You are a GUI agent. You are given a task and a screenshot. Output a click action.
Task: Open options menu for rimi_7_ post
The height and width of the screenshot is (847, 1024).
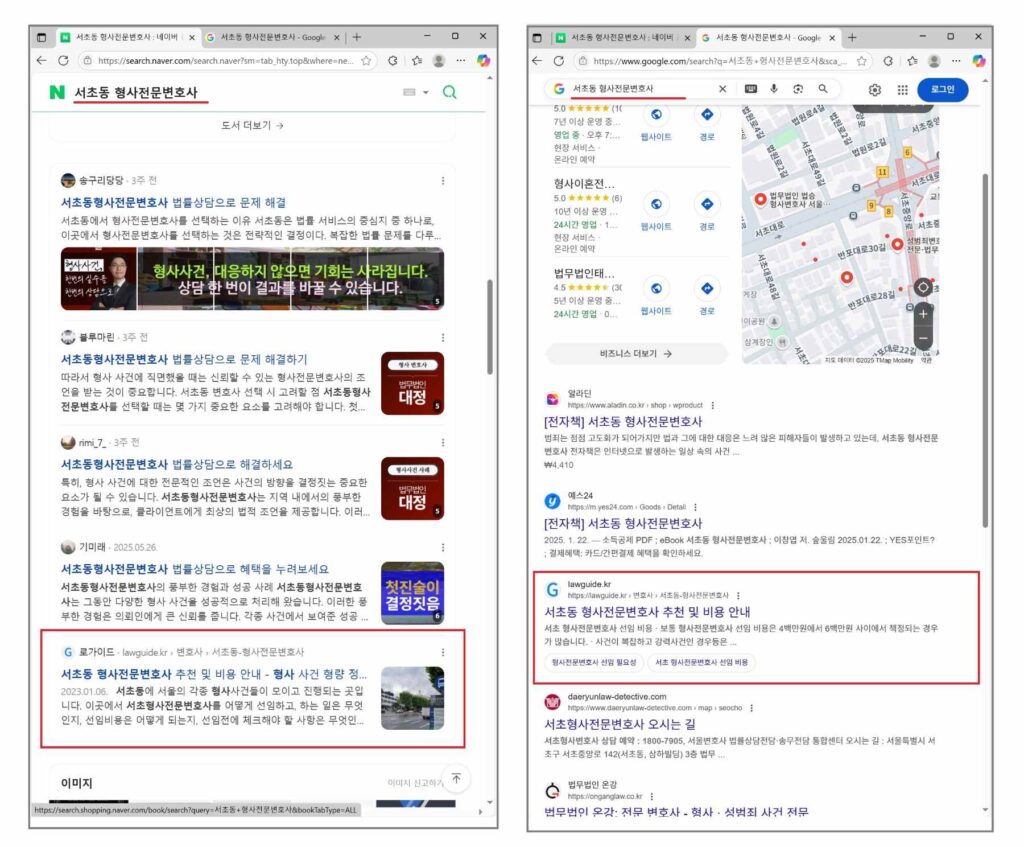point(443,443)
